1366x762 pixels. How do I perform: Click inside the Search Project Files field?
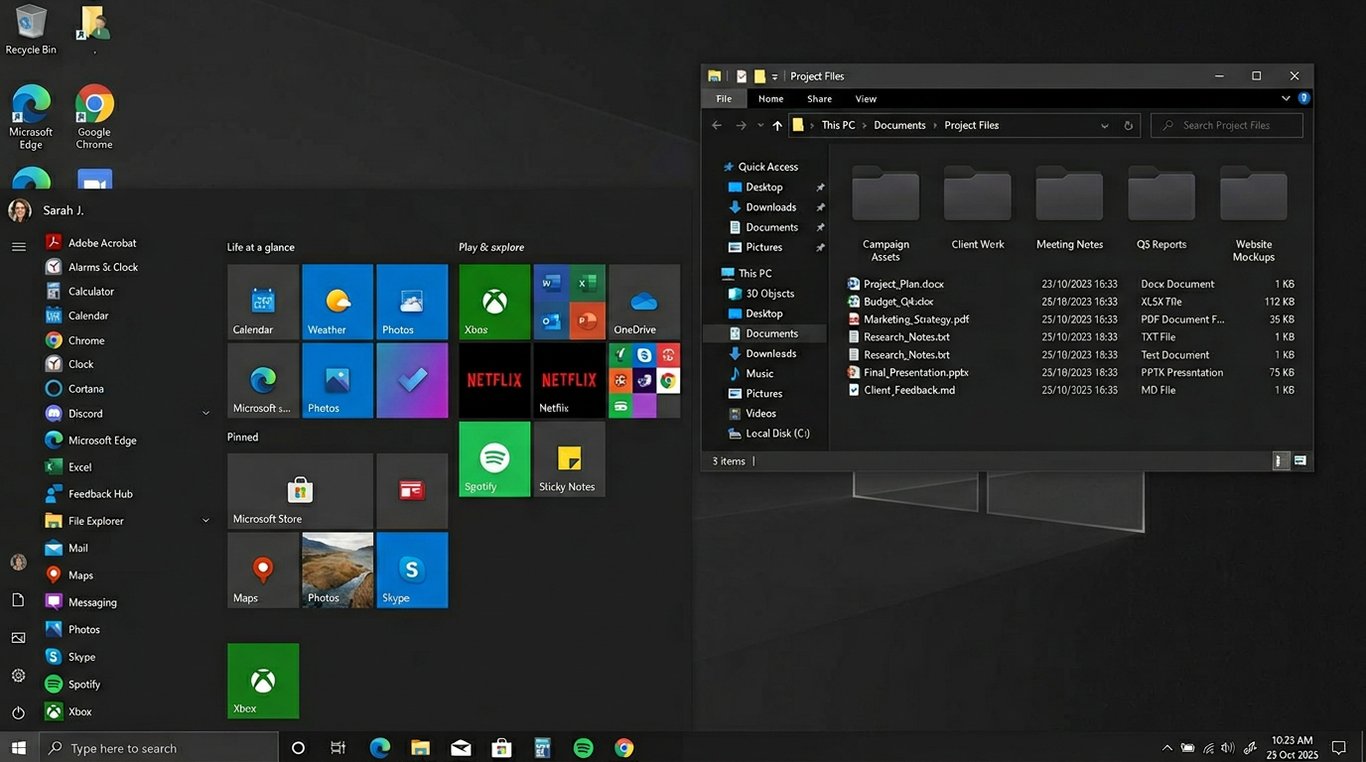pyautogui.click(x=1226, y=125)
